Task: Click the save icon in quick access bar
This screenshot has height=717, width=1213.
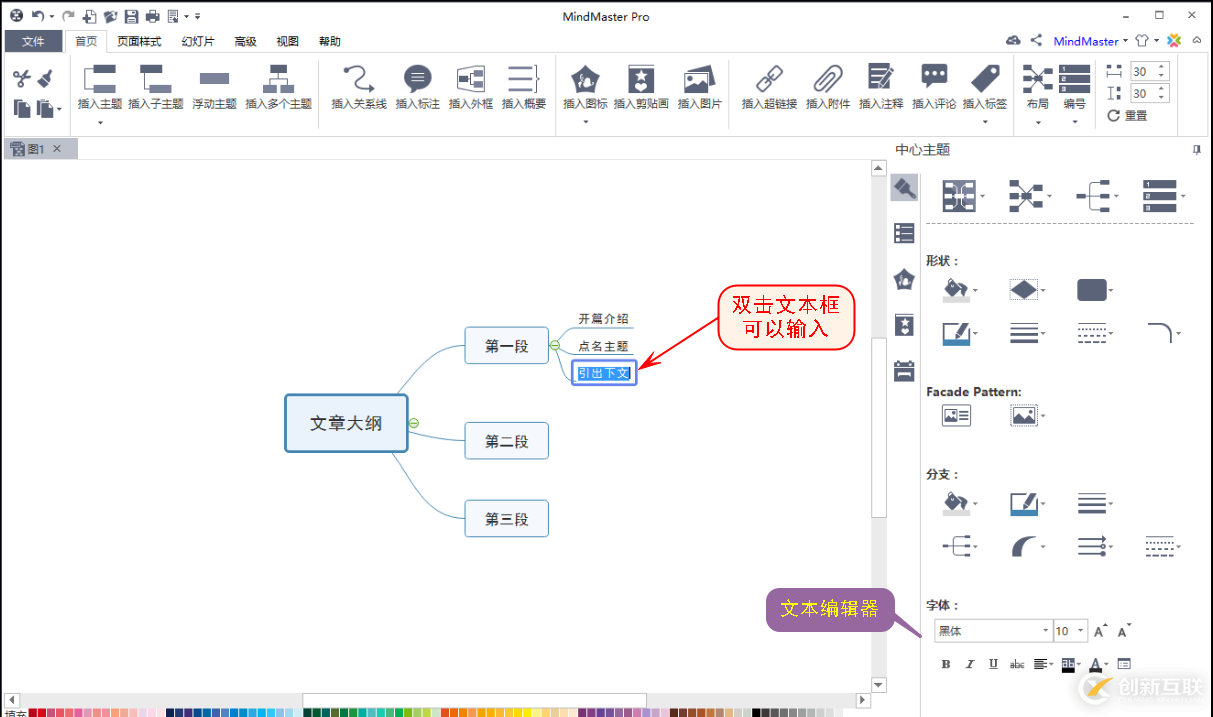Action: [131, 16]
